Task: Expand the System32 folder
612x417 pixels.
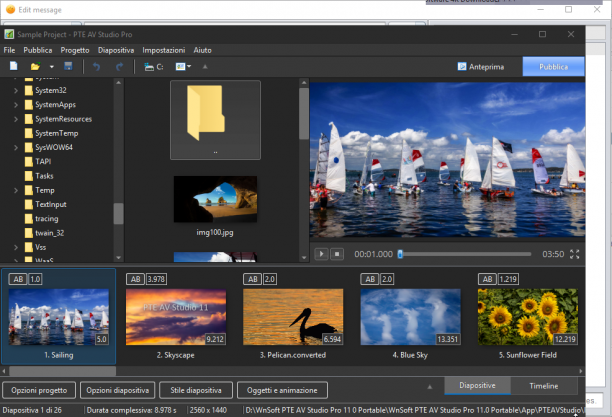Action: click(16, 91)
